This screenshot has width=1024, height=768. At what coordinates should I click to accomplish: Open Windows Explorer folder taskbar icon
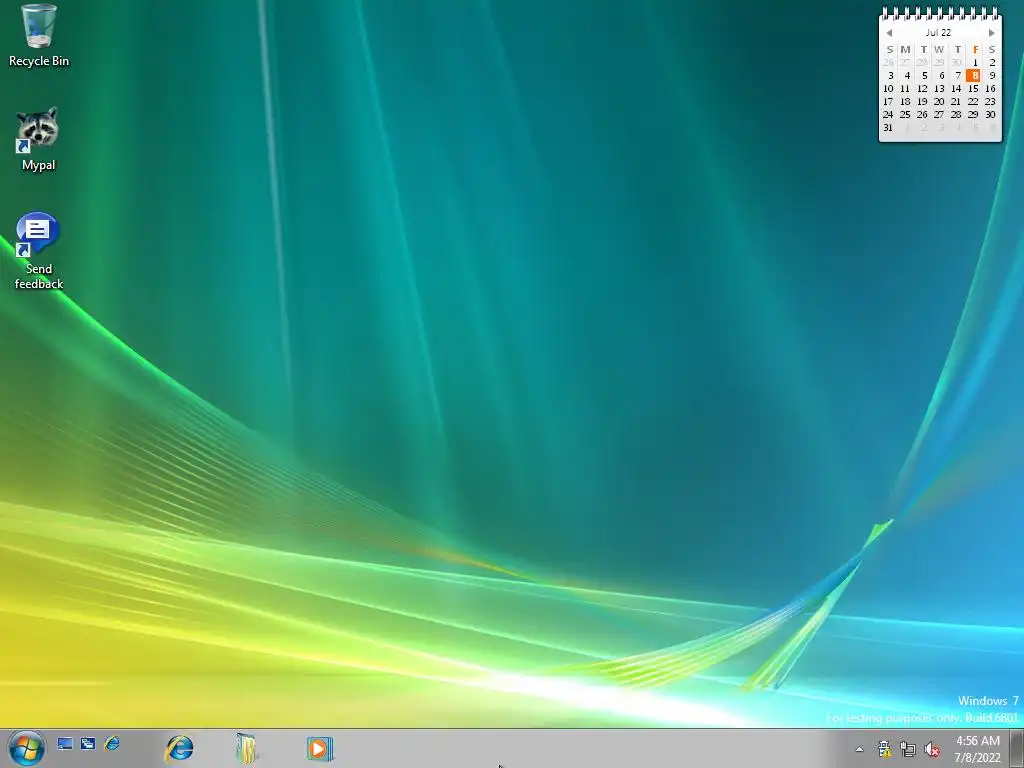pos(248,748)
